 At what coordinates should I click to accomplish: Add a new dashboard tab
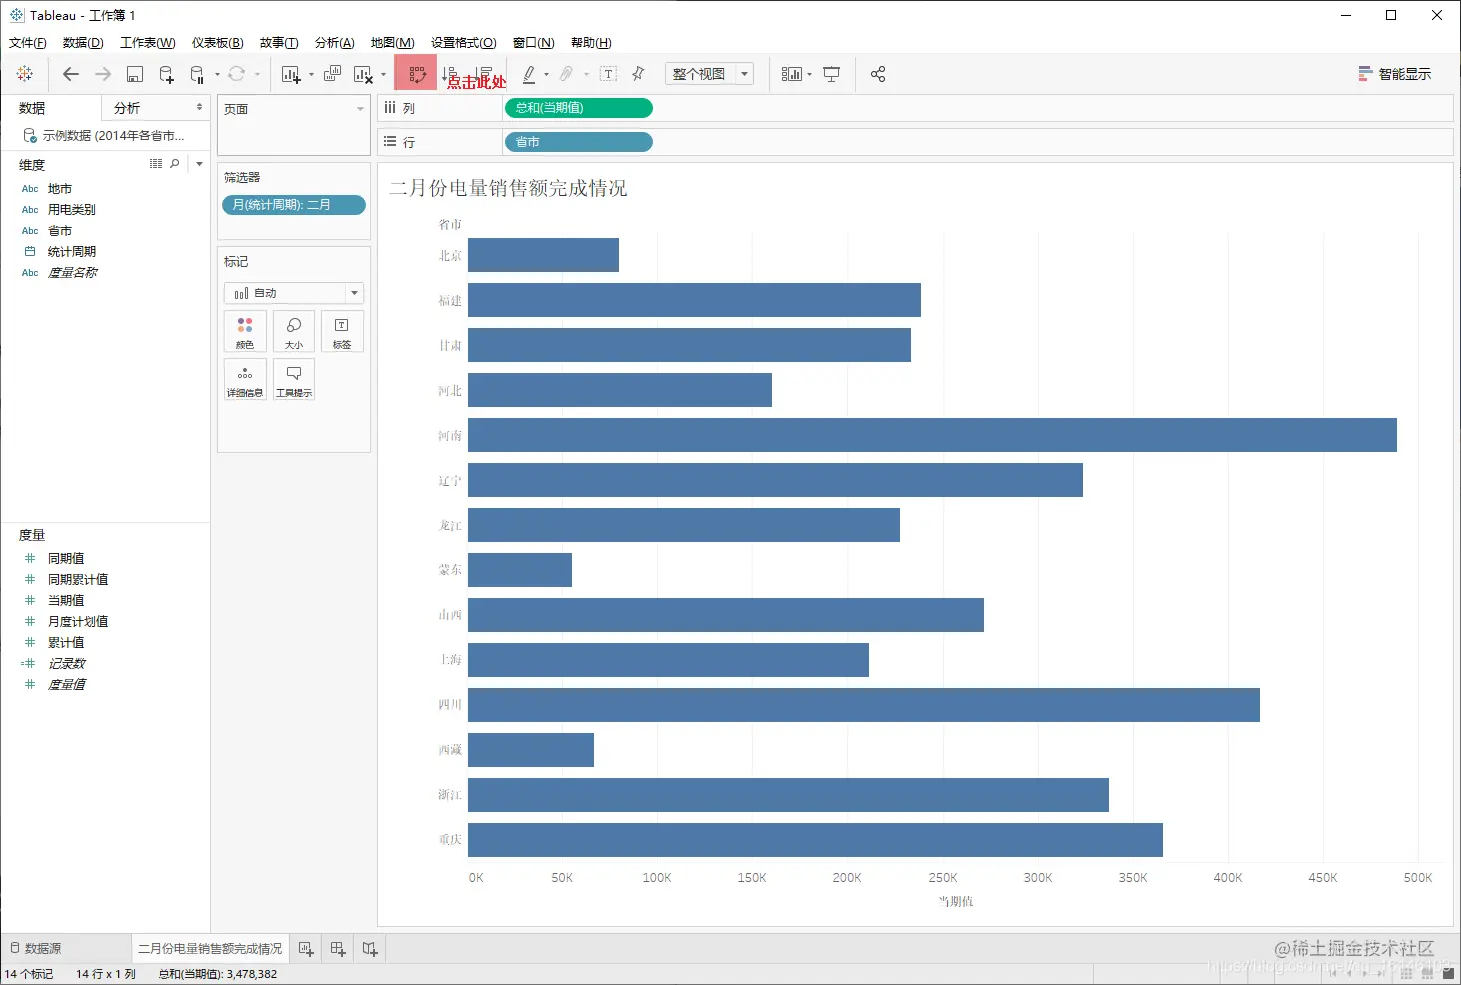click(338, 949)
